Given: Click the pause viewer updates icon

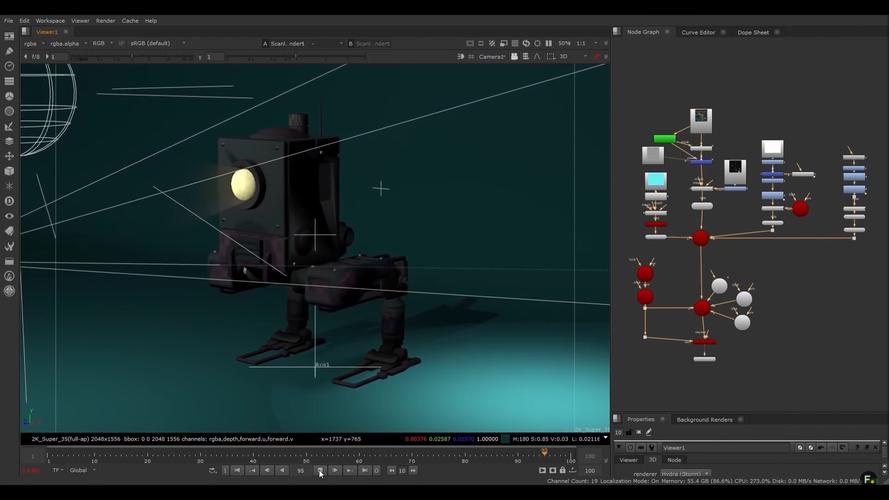Looking at the screenshot, I should coord(548,43).
